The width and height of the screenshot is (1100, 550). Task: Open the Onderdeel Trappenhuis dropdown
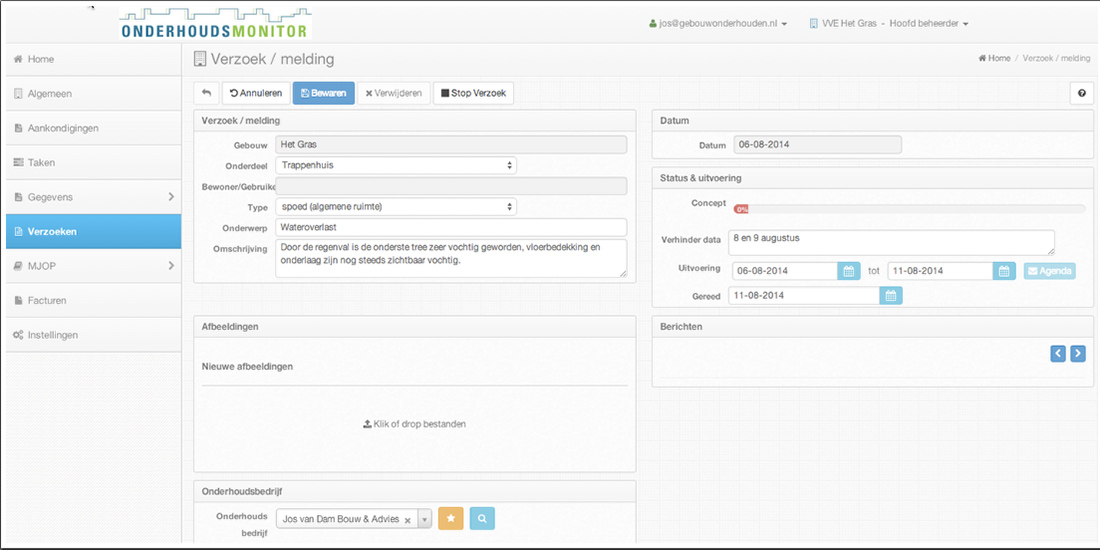coord(396,165)
